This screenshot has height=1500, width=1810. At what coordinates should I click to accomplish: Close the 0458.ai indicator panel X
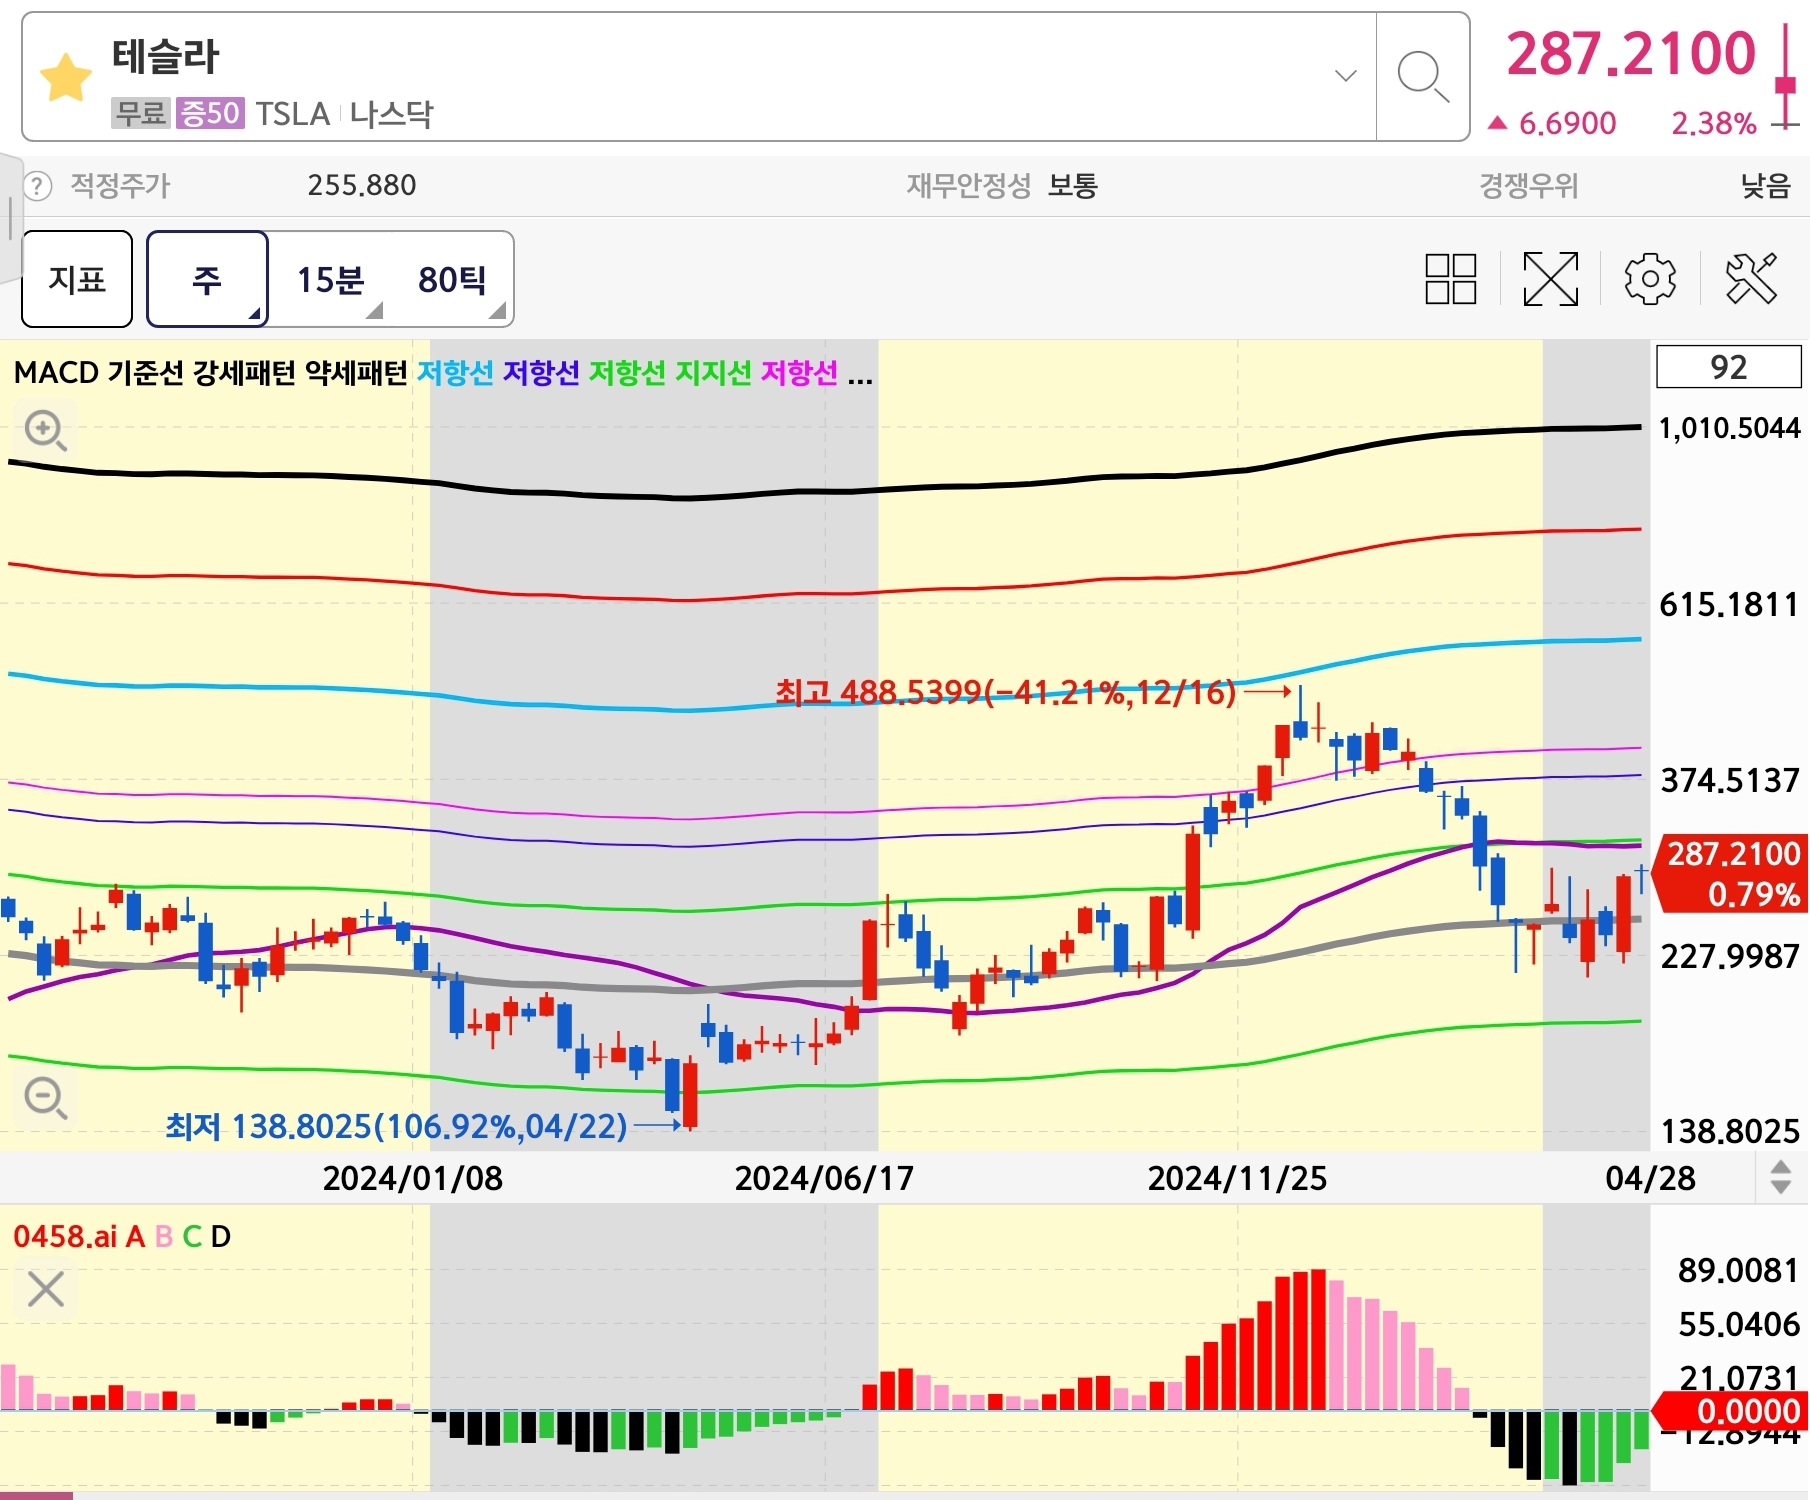pos(46,1289)
